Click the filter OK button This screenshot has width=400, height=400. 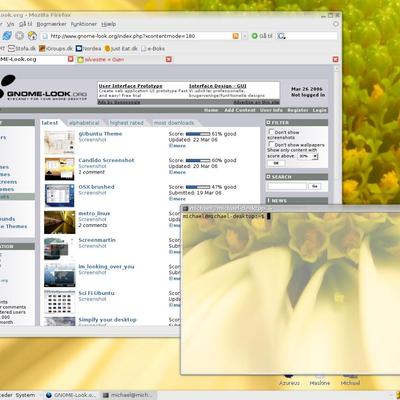pyautogui.click(x=276, y=163)
